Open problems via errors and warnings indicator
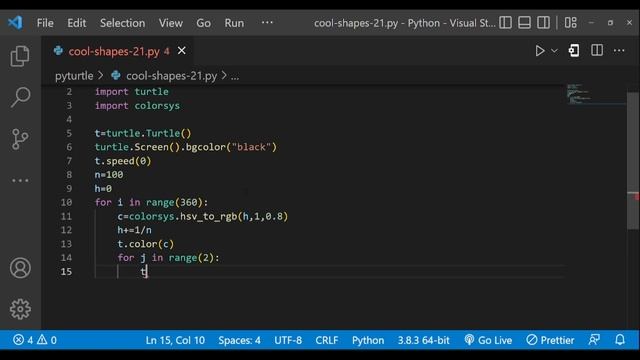Image resolution: width=640 pixels, height=360 pixels. coord(35,340)
